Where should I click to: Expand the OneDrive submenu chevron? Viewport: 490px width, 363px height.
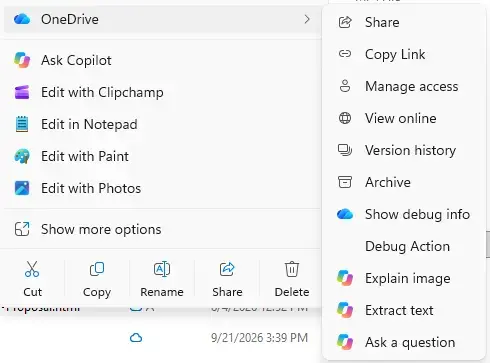click(x=307, y=19)
